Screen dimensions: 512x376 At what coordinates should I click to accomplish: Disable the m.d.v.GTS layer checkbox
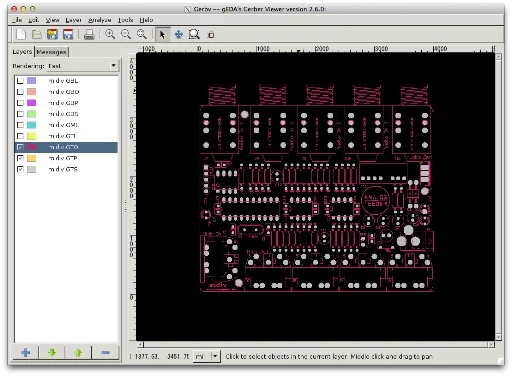click(x=20, y=169)
